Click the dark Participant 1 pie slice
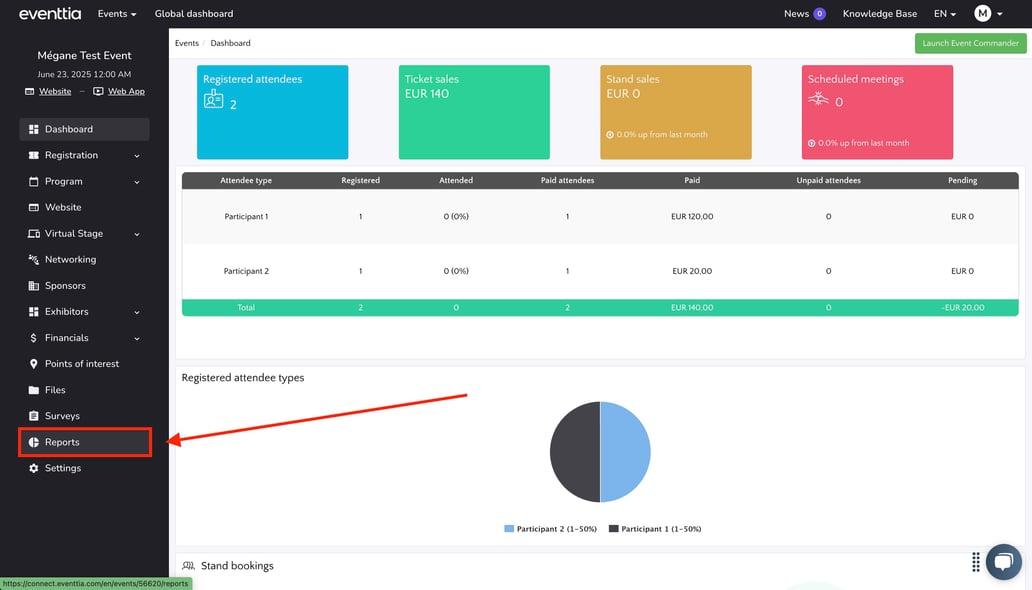 click(x=575, y=452)
